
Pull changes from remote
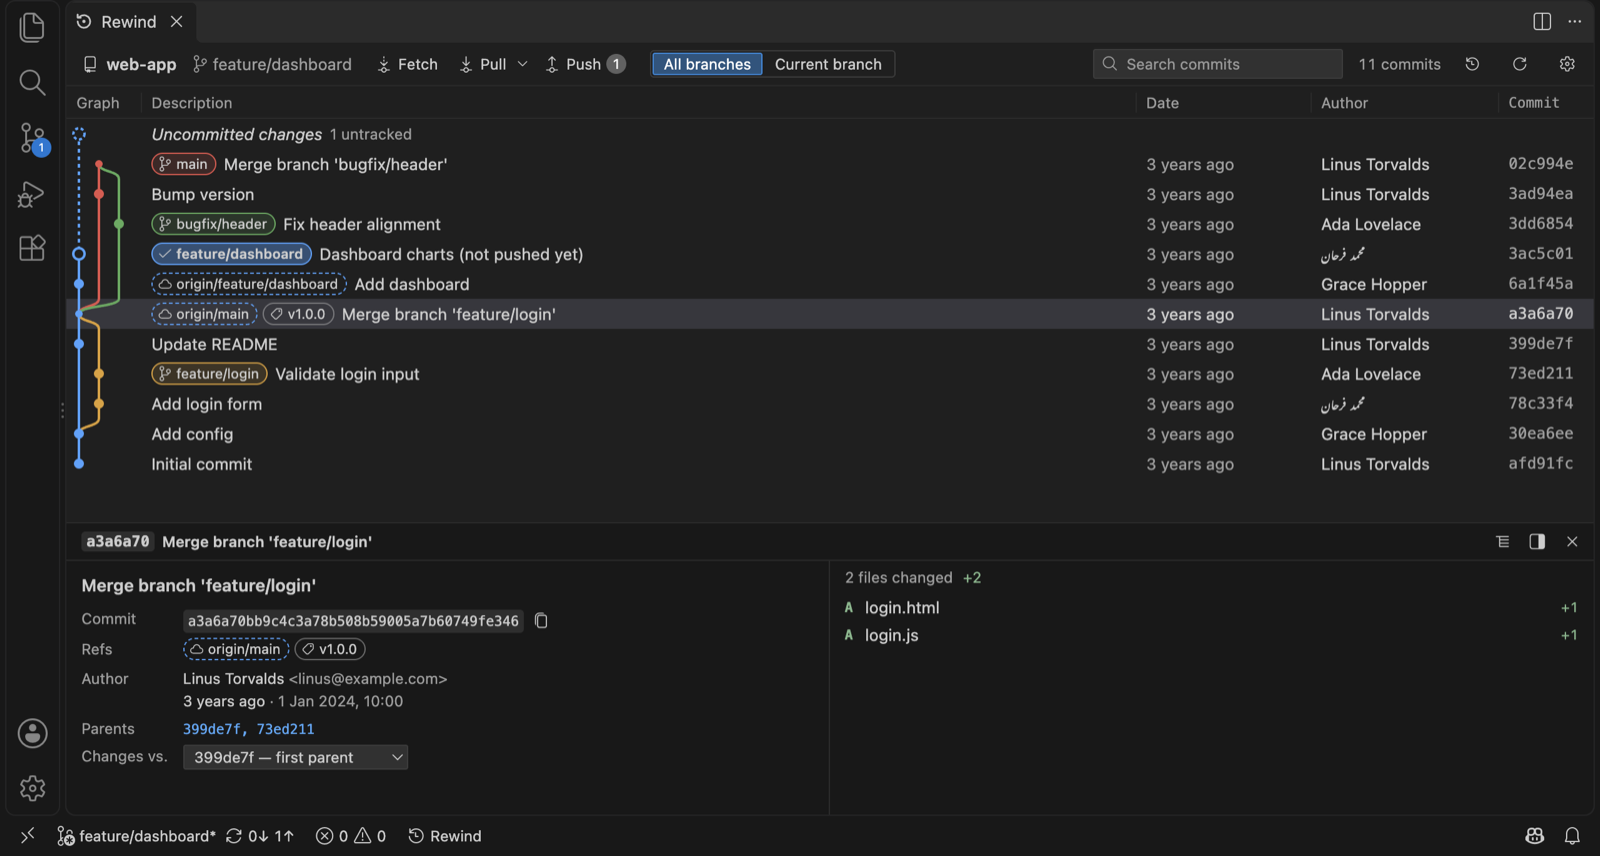coord(483,64)
